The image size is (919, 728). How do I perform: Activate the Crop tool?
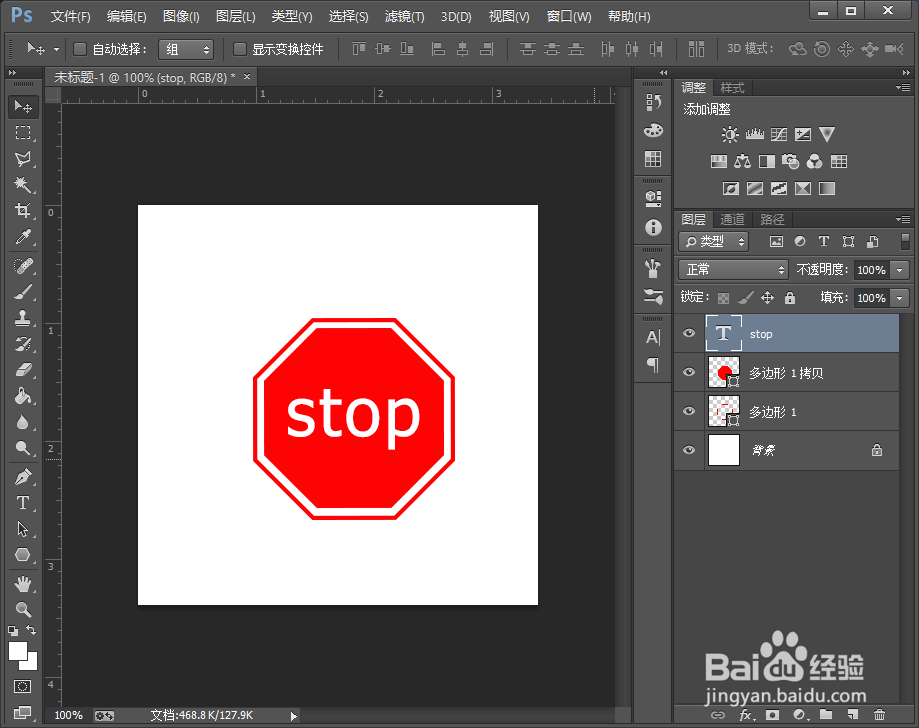(x=23, y=210)
